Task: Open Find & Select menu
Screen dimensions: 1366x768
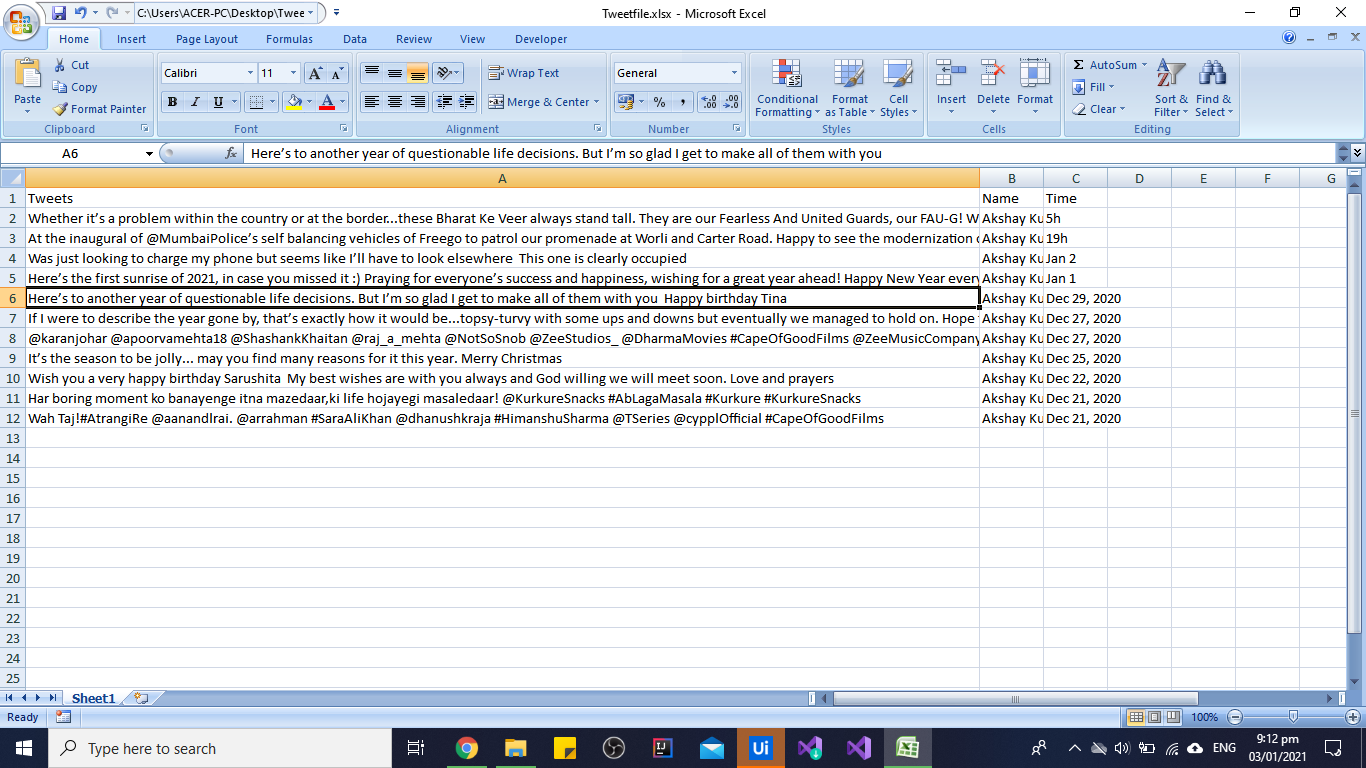Action: click(1213, 88)
